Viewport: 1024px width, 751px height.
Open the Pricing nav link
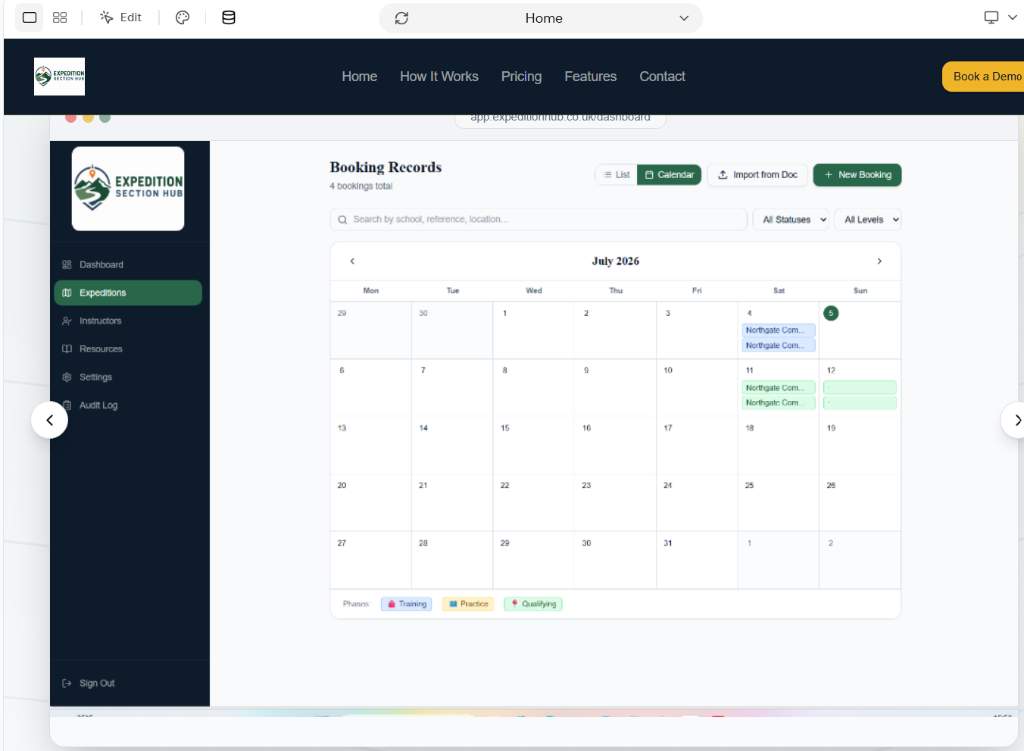coord(521,76)
